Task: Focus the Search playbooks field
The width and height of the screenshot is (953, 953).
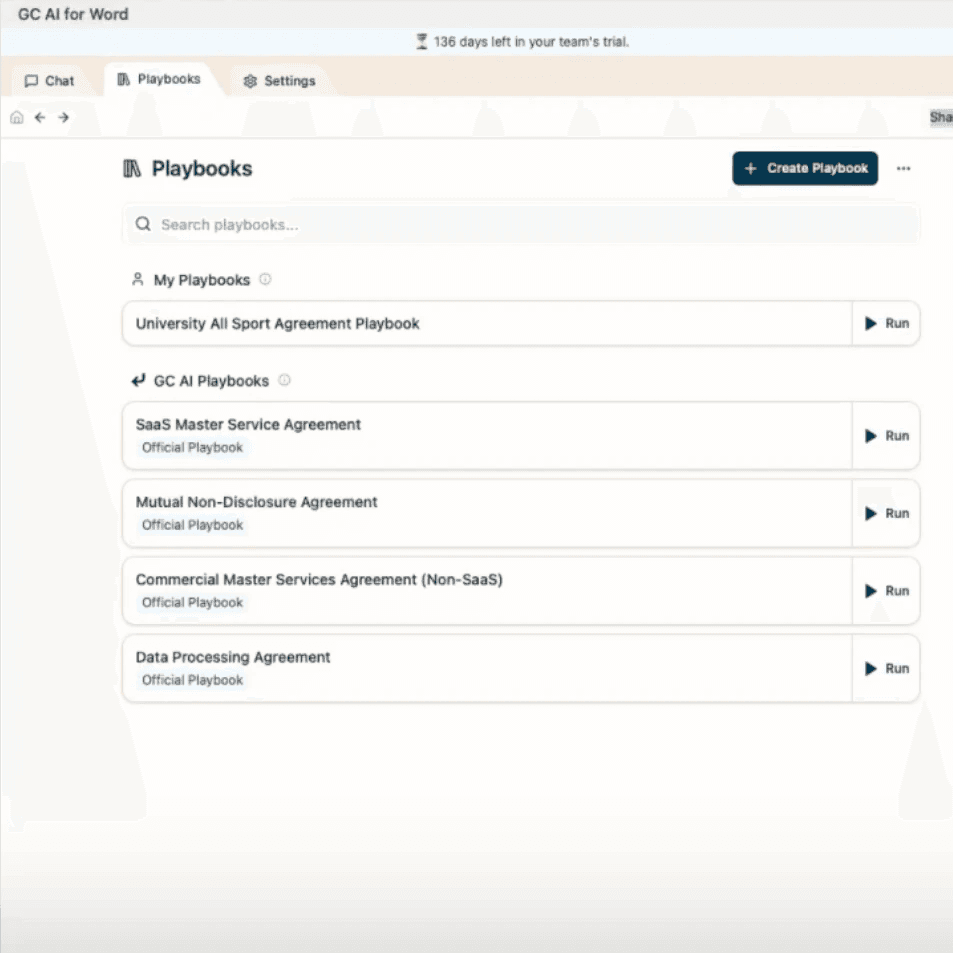Action: coord(521,225)
